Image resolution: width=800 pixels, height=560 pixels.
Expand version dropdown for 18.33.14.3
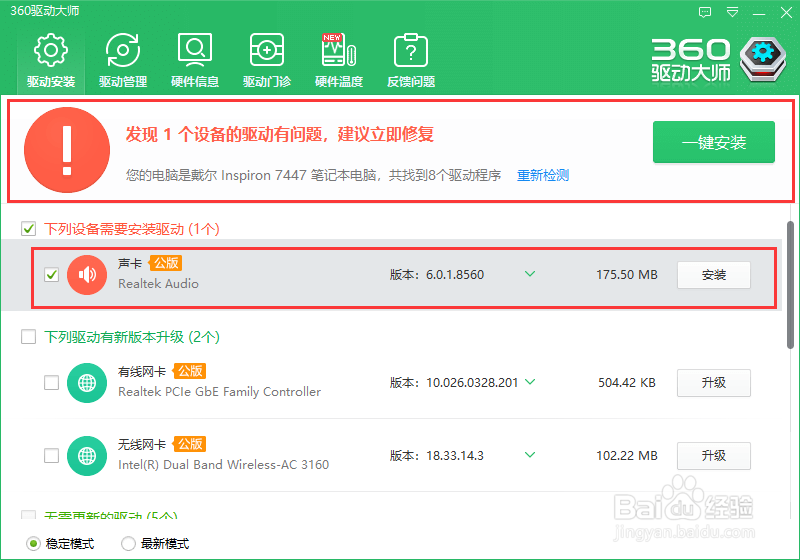tap(530, 454)
